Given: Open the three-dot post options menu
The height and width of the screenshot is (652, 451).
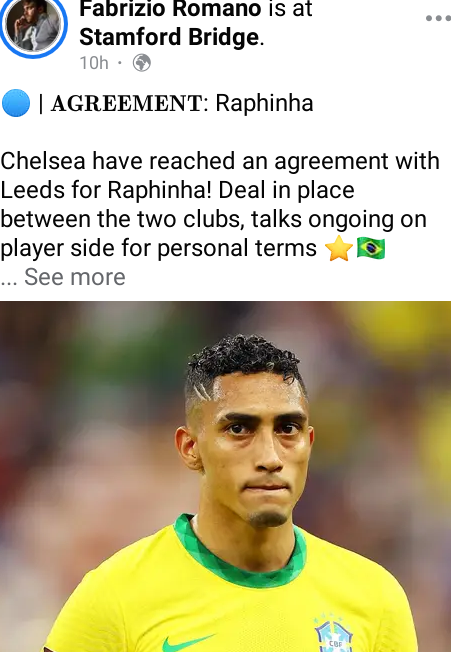Looking at the screenshot, I should [438, 18].
